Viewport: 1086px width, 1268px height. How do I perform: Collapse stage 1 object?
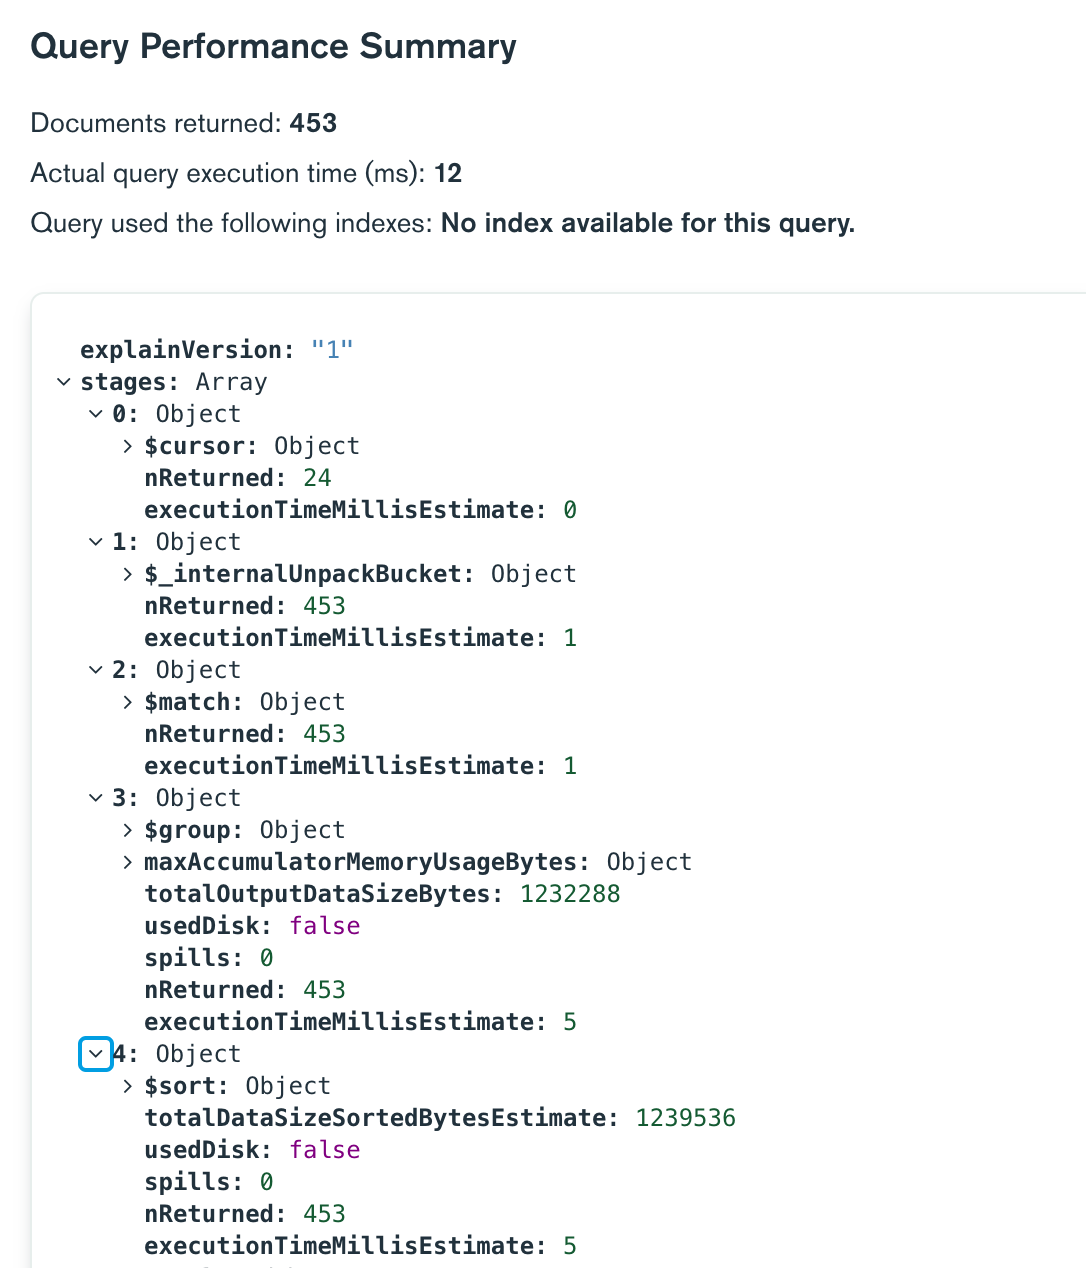coord(96,542)
